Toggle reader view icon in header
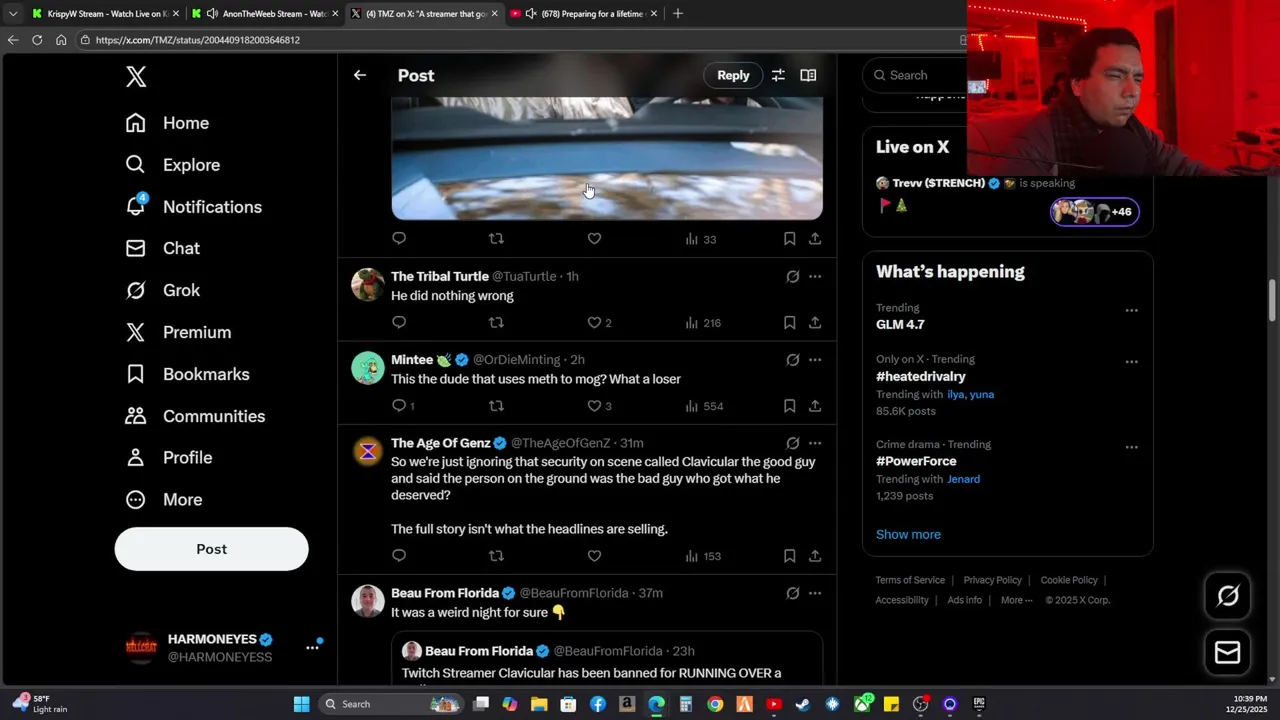Screen dimensions: 1280x720 coord(808,75)
